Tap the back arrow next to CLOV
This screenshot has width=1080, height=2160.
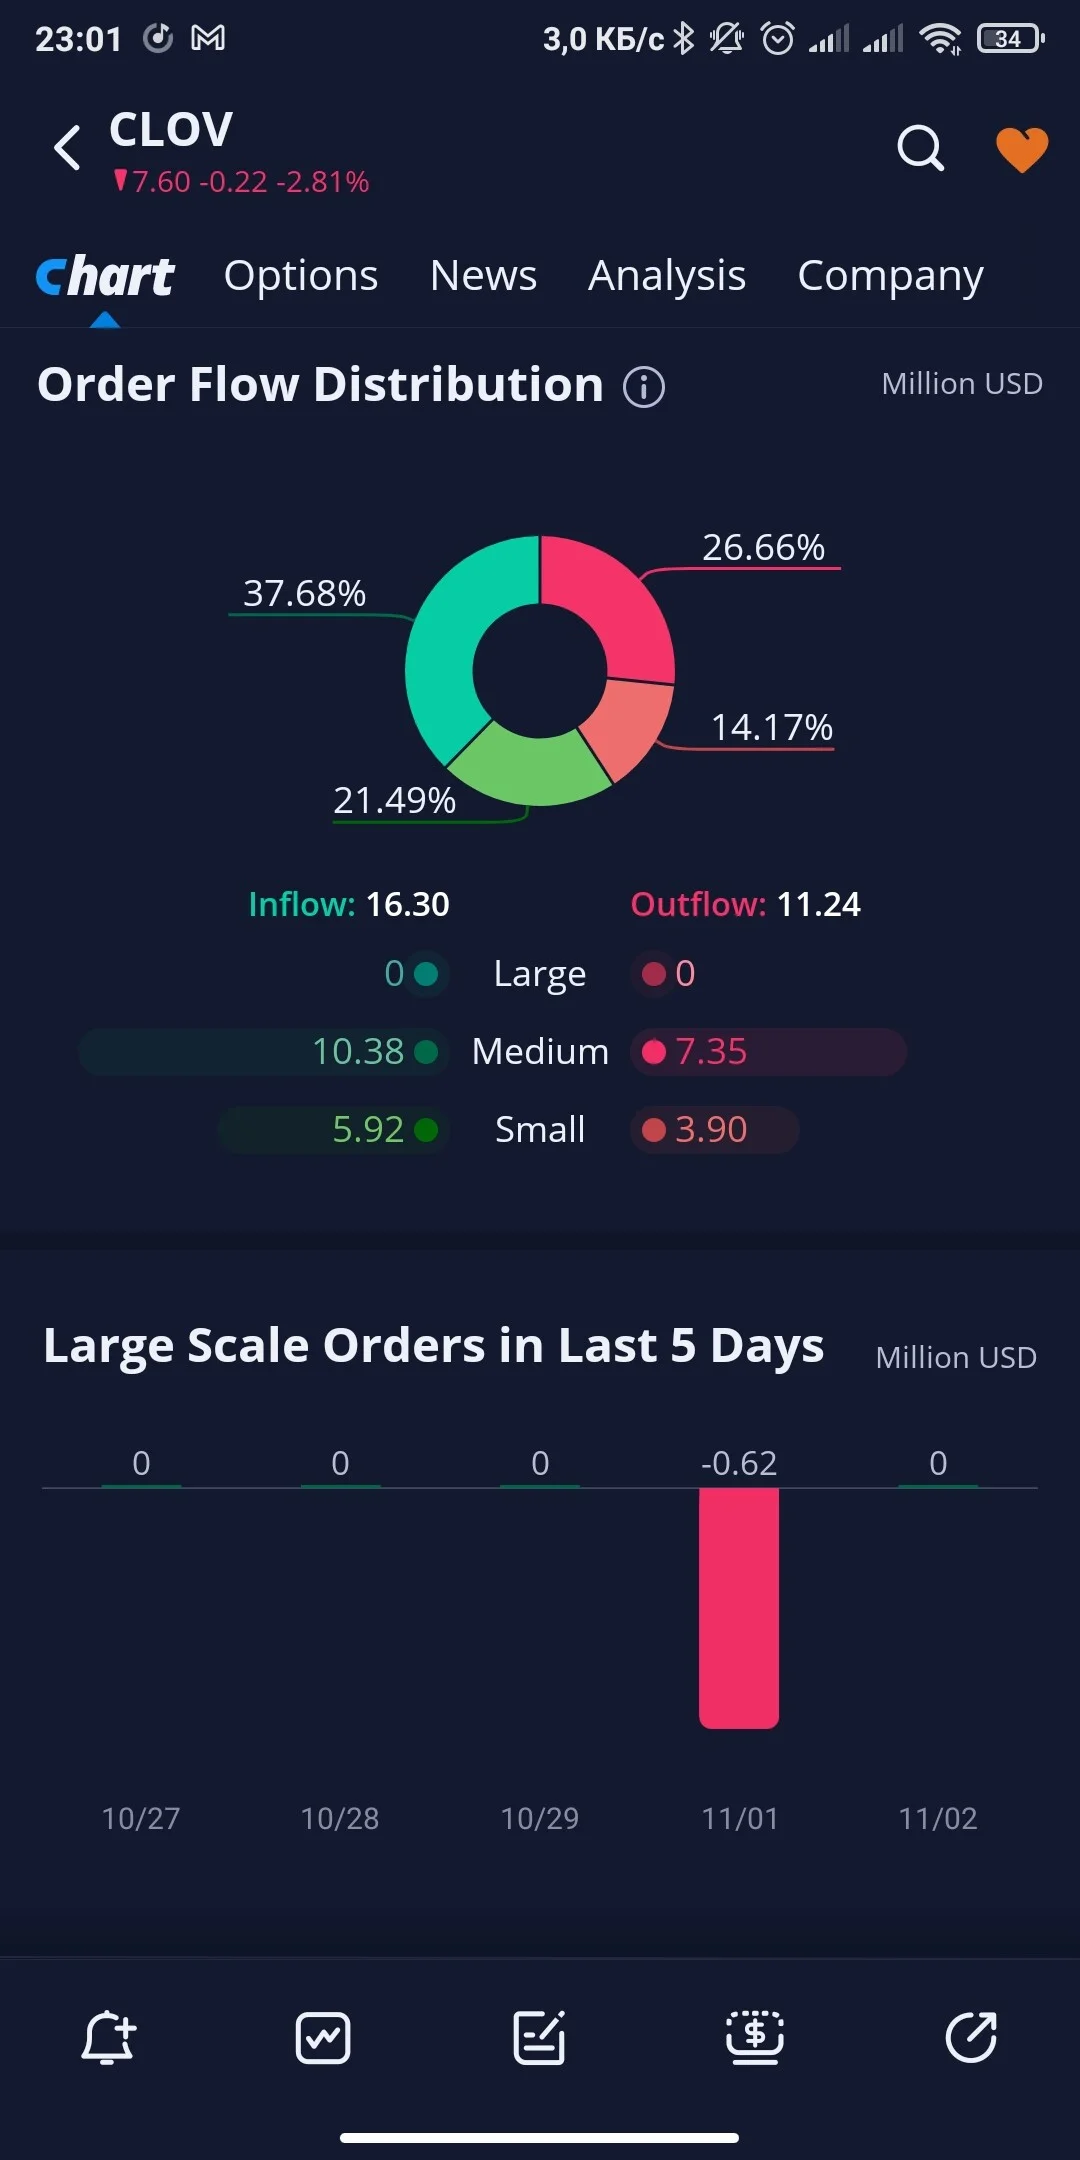67,148
